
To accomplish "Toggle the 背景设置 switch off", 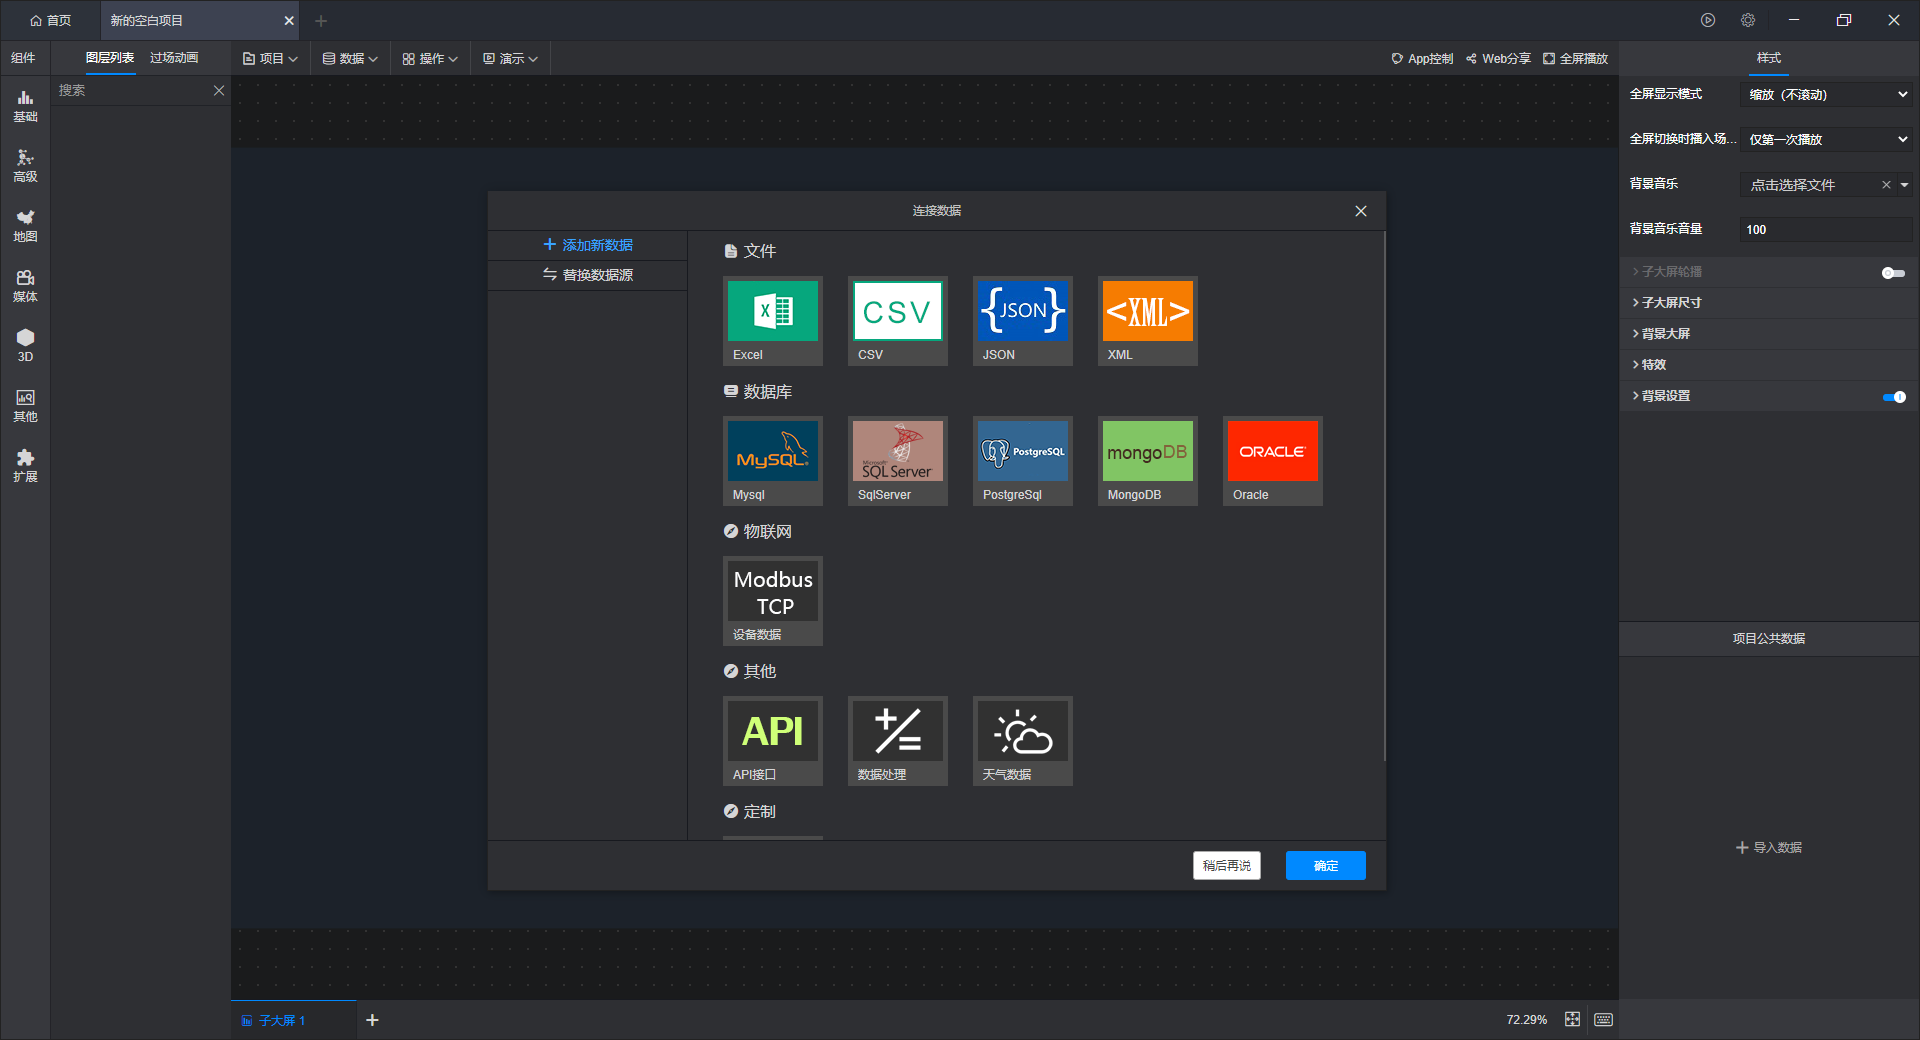I will (x=1893, y=397).
